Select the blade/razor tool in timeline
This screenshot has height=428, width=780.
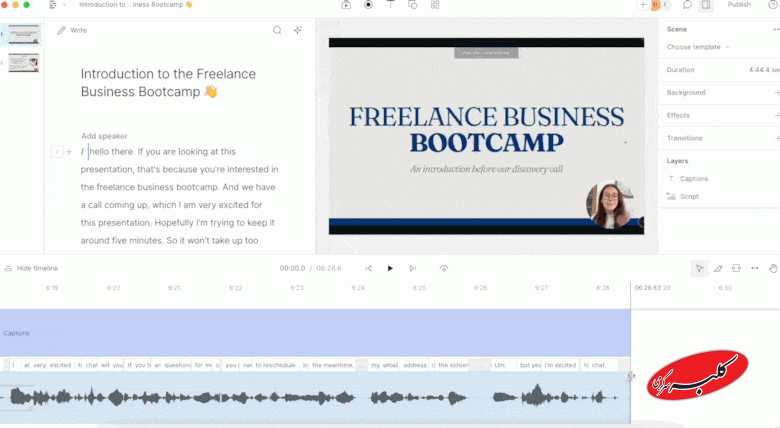coord(717,268)
